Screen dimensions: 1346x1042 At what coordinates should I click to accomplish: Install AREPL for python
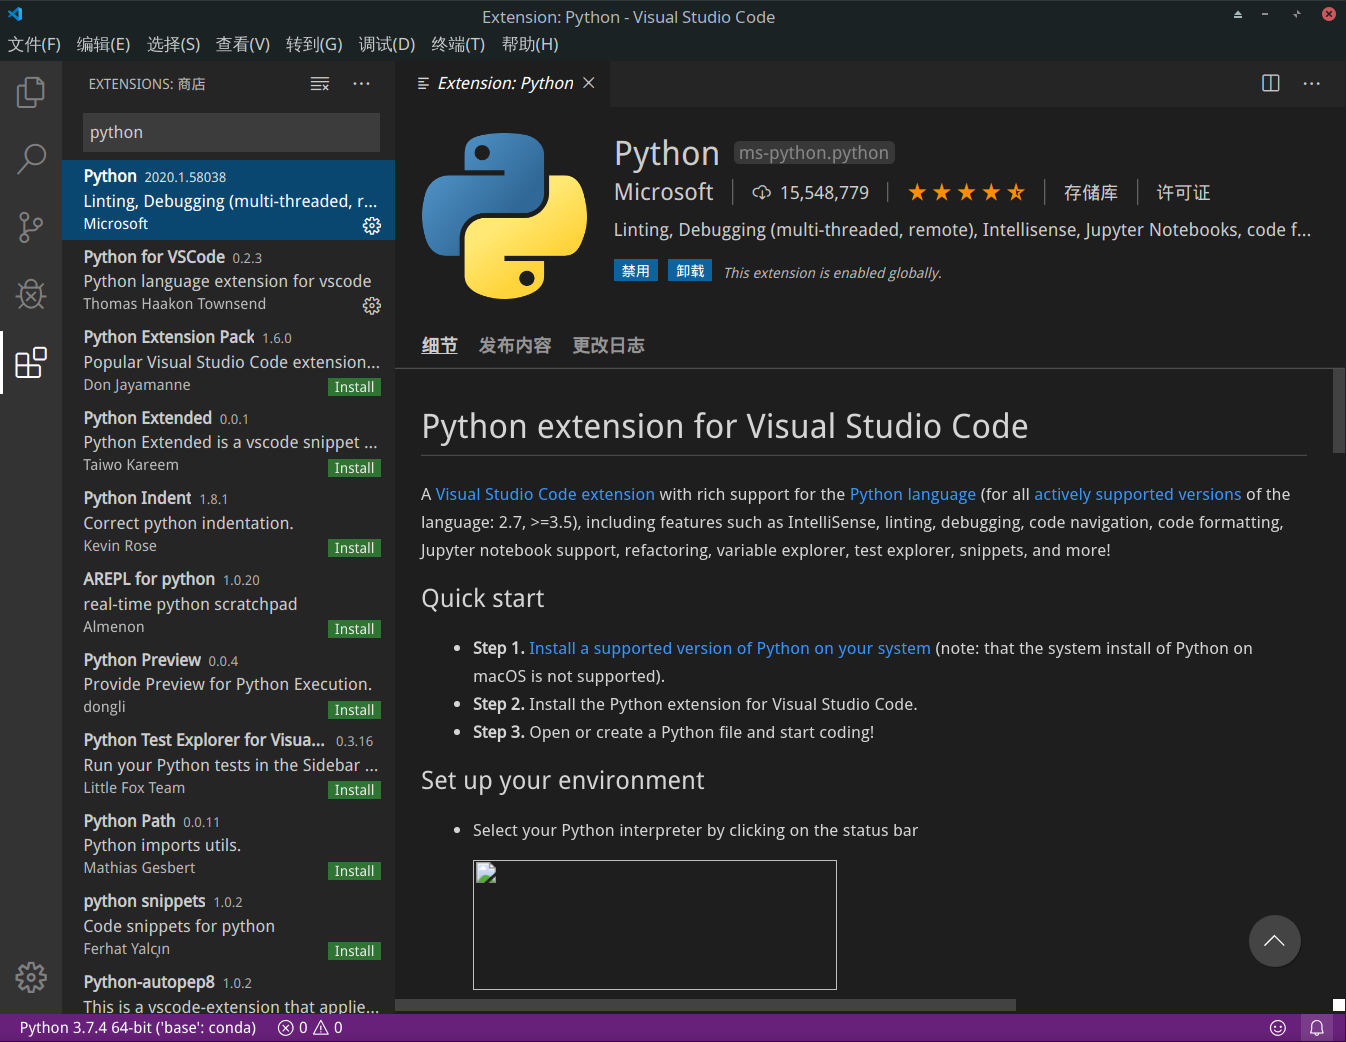pyautogui.click(x=354, y=629)
